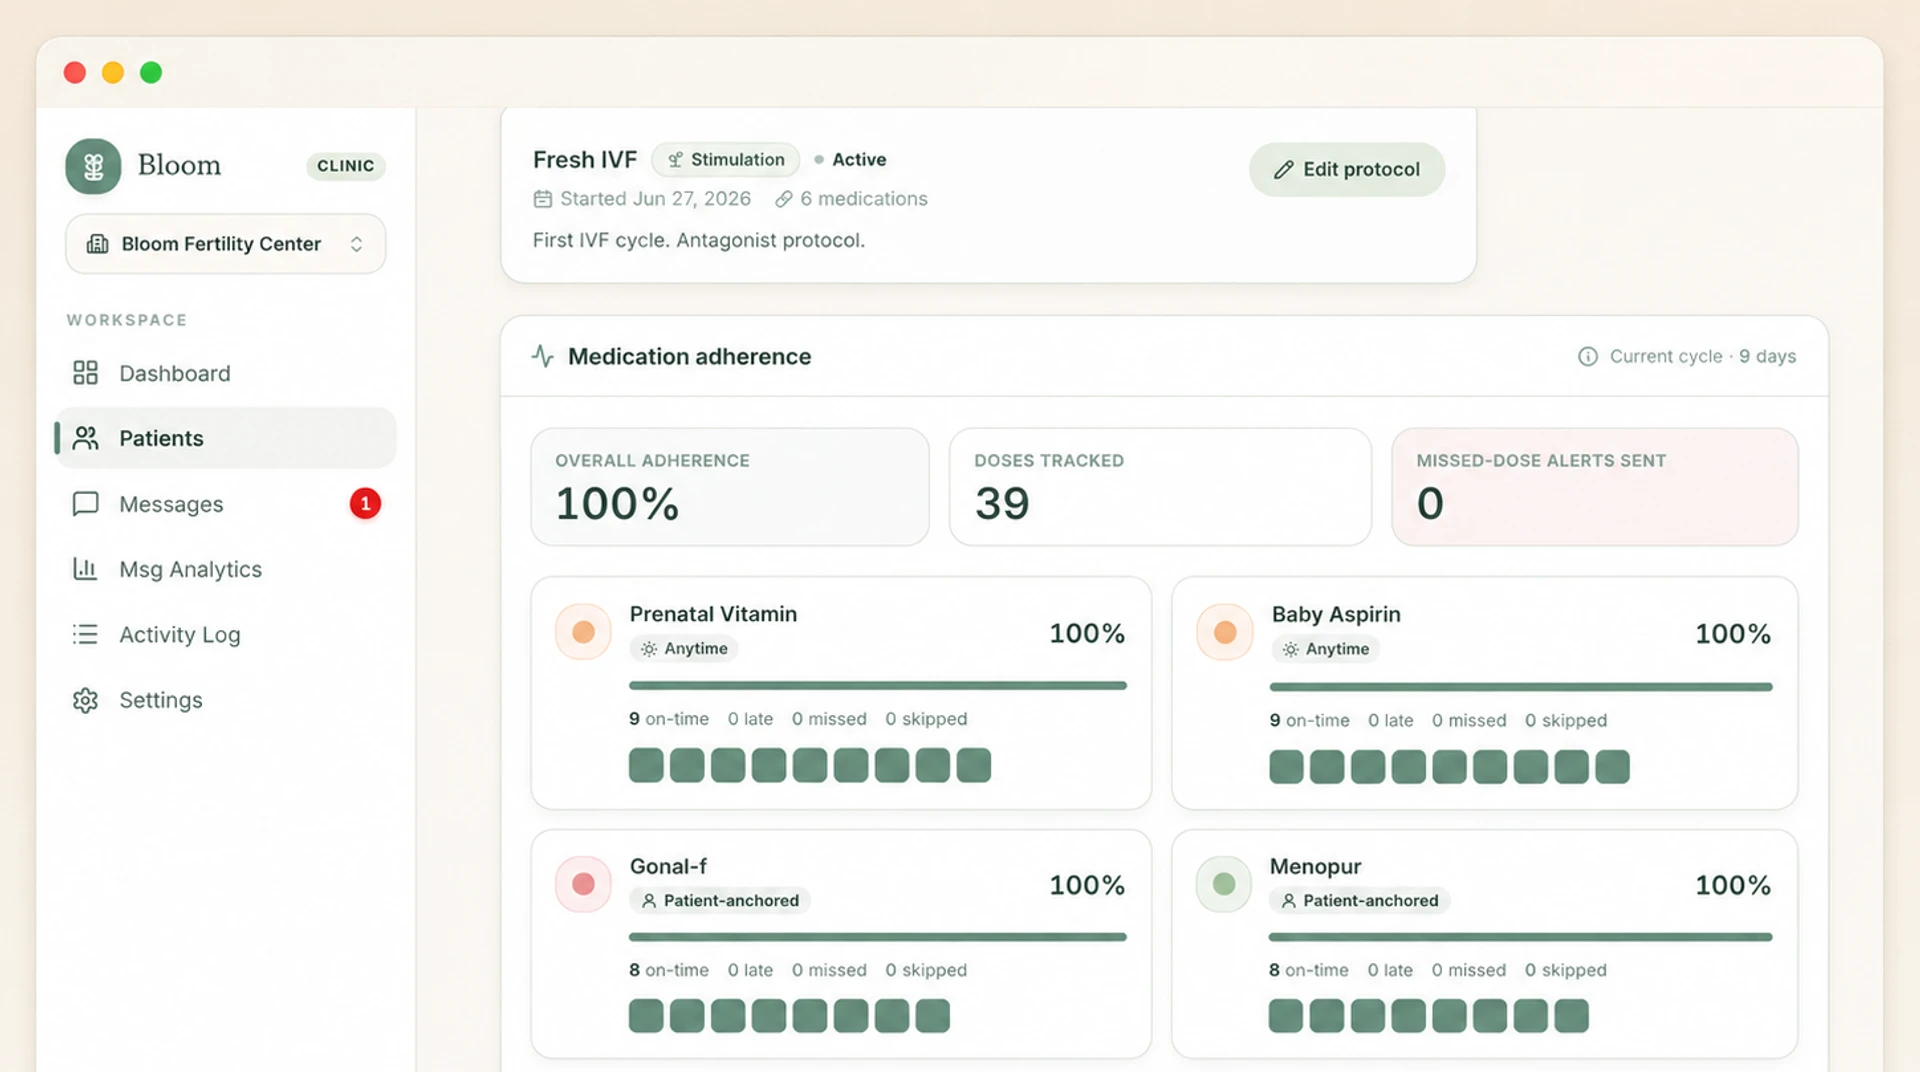The image size is (1920, 1072).
Task: Click the Gonal-f red dot icon
Action: click(x=584, y=884)
